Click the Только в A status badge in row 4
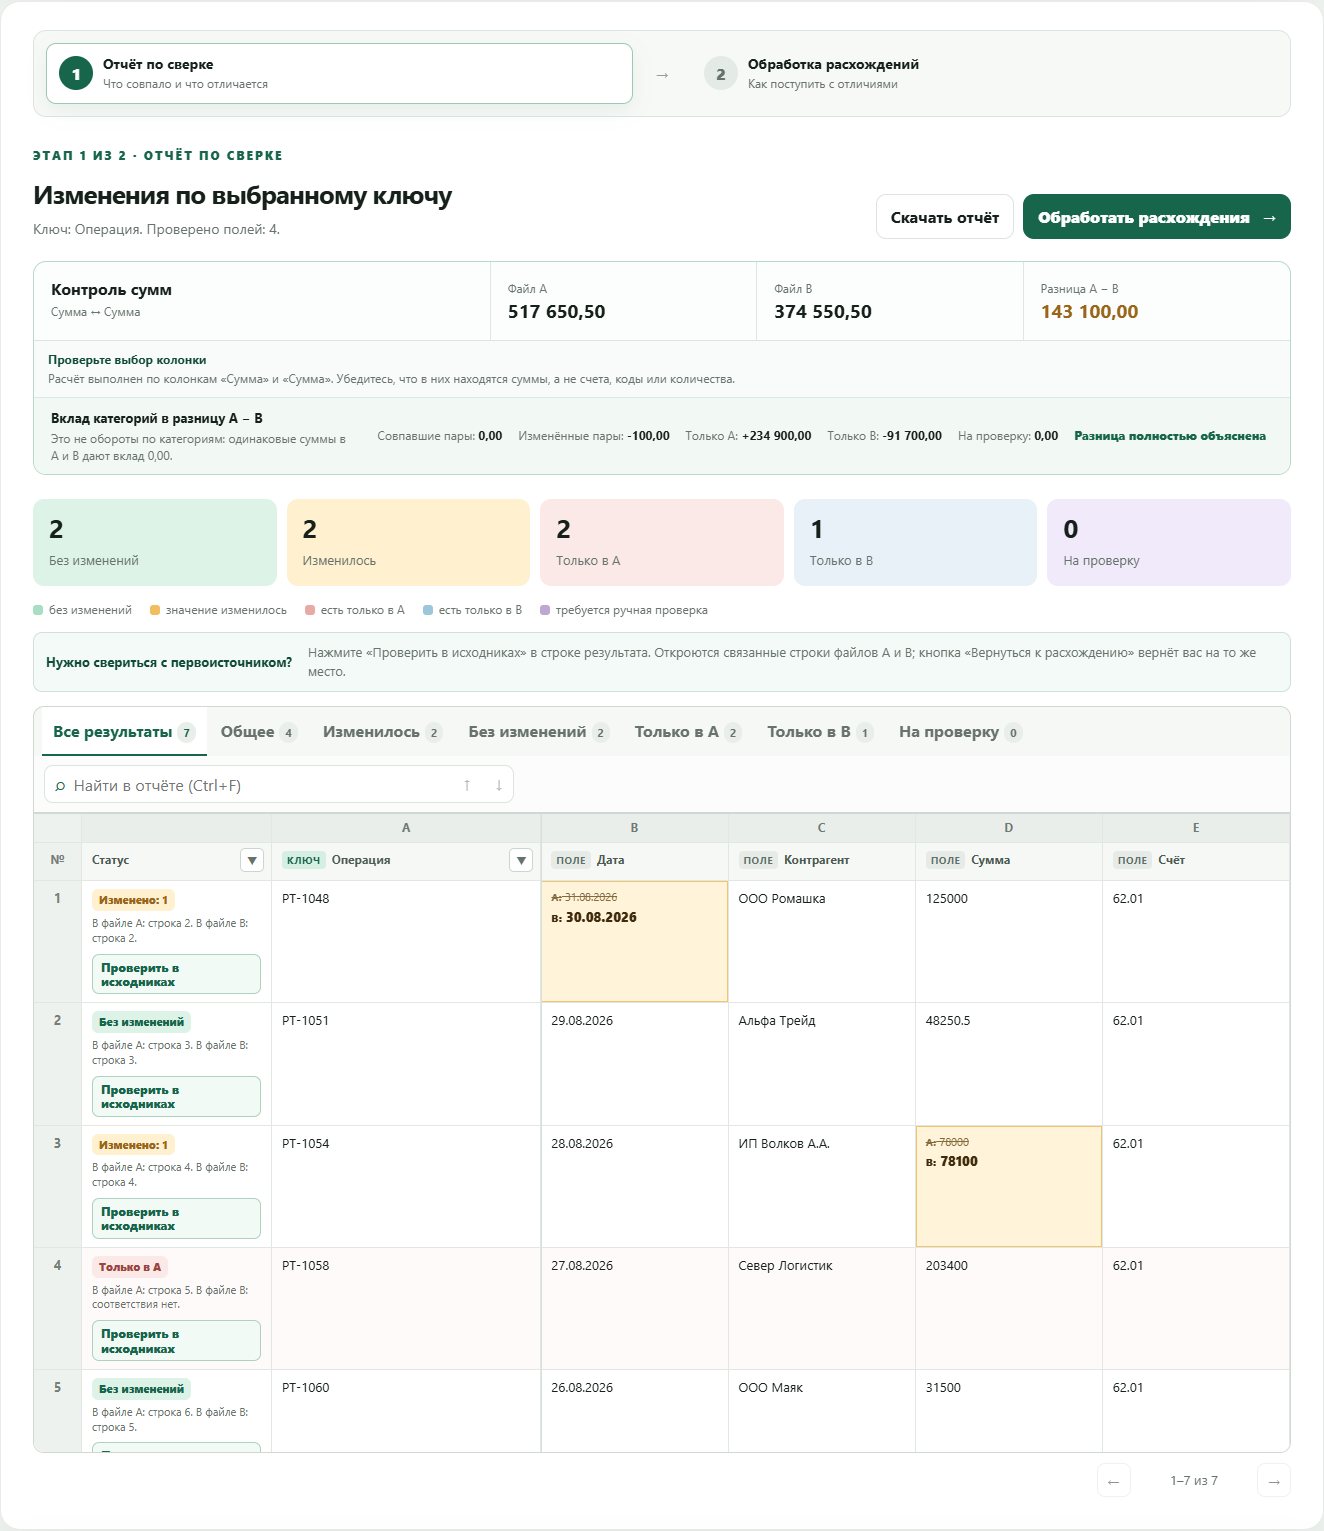1324x1531 pixels. 130,1267
